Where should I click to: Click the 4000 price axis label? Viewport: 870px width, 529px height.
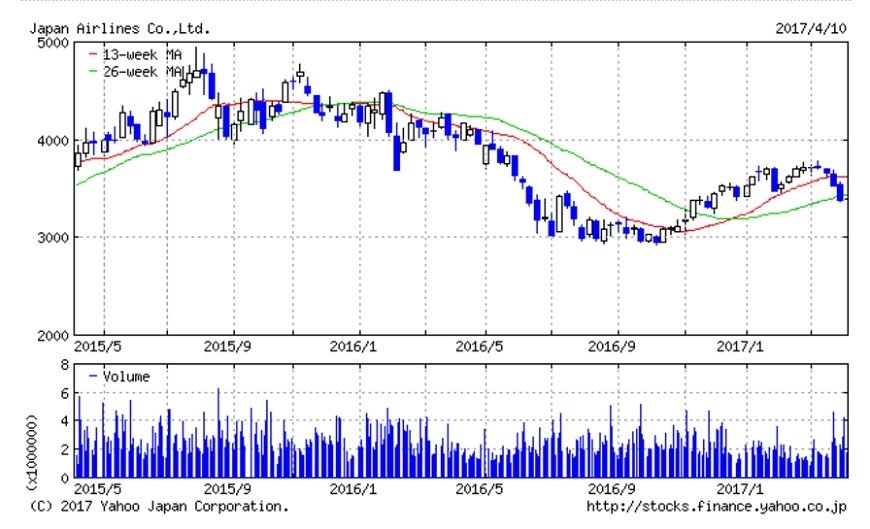50,141
